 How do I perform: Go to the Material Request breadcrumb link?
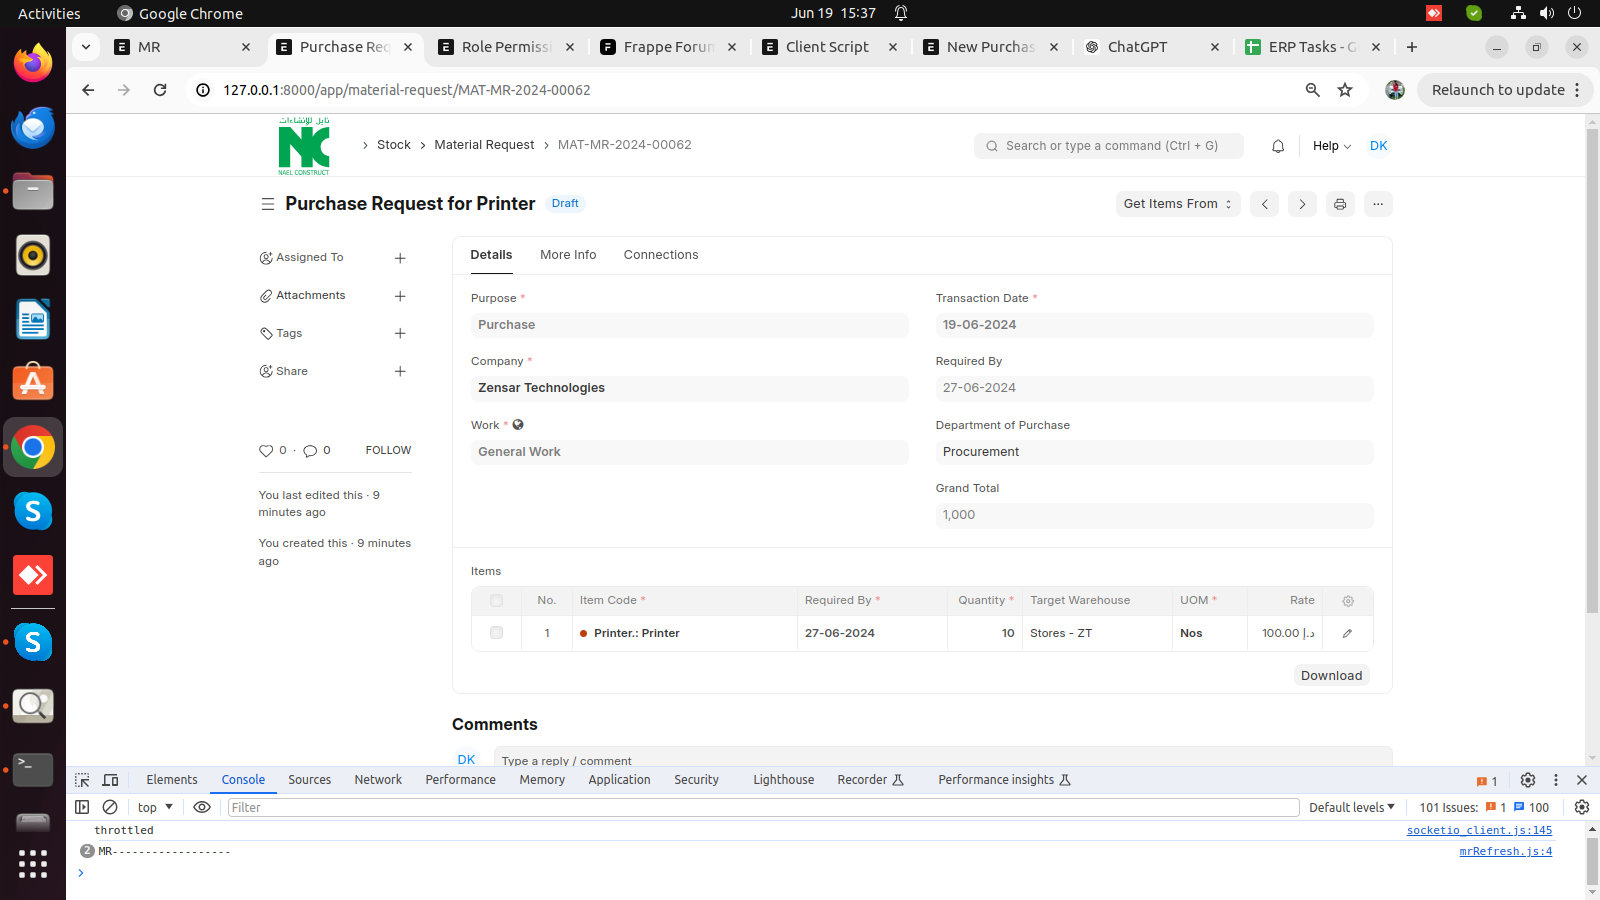(484, 145)
